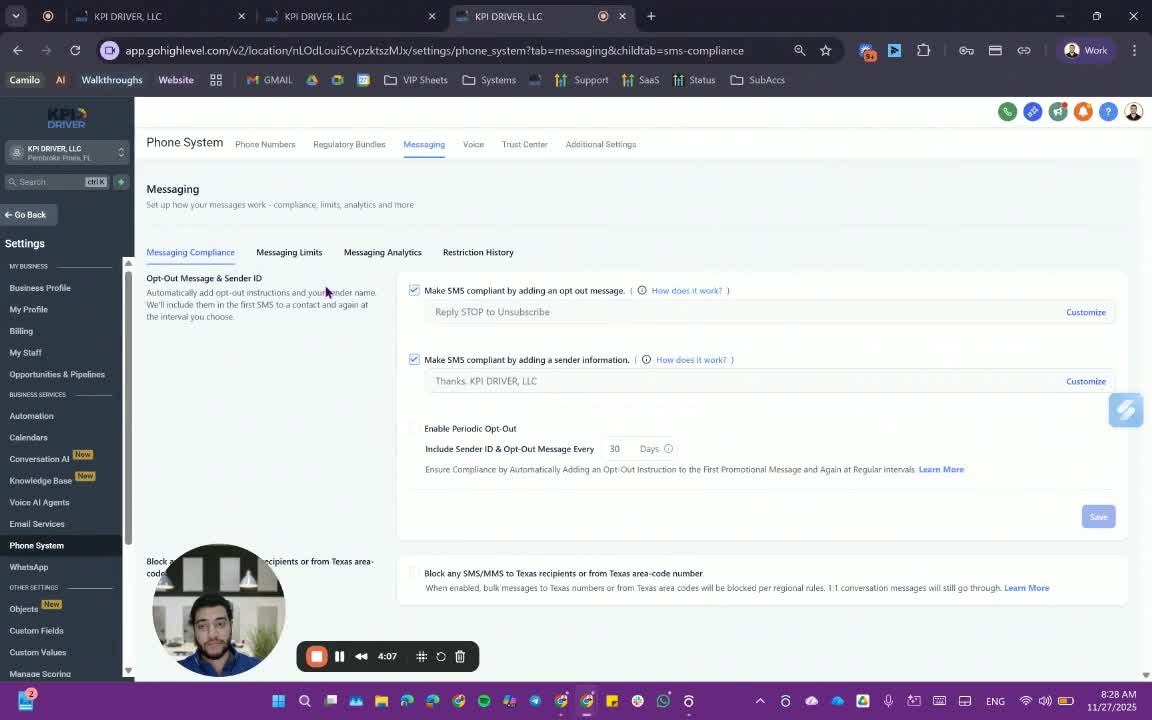
Task: Click the settings sidebar scrollbar
Action: click(x=128, y=408)
